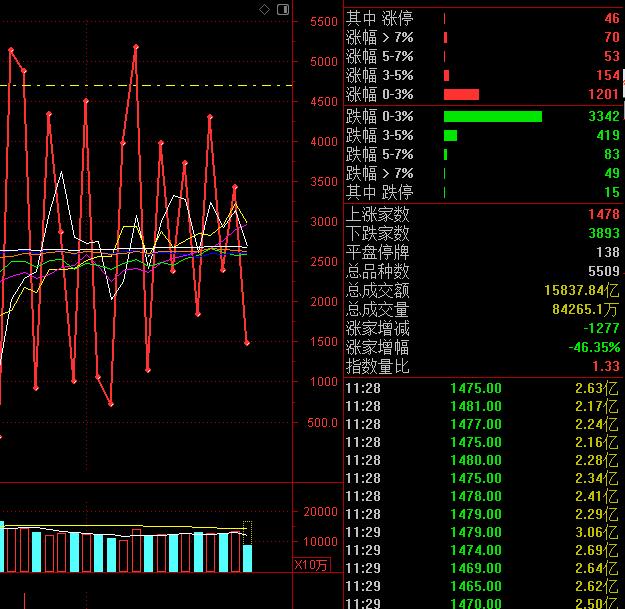Click the 总品种数 value 5509
The width and height of the screenshot is (625, 609).
tap(604, 271)
